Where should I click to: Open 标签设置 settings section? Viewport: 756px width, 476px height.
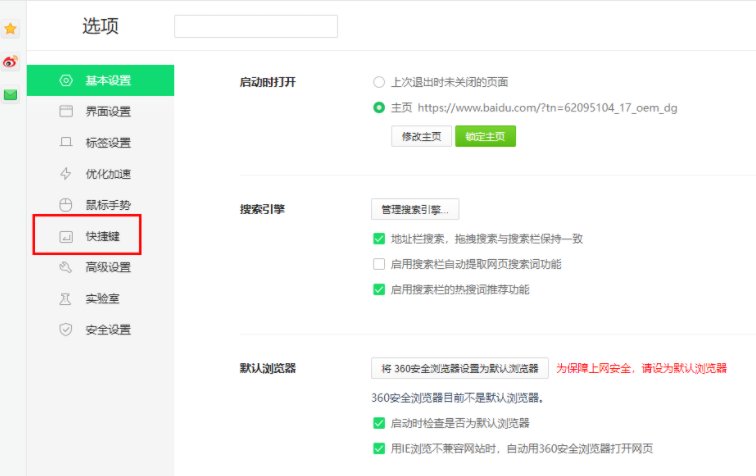[100, 143]
